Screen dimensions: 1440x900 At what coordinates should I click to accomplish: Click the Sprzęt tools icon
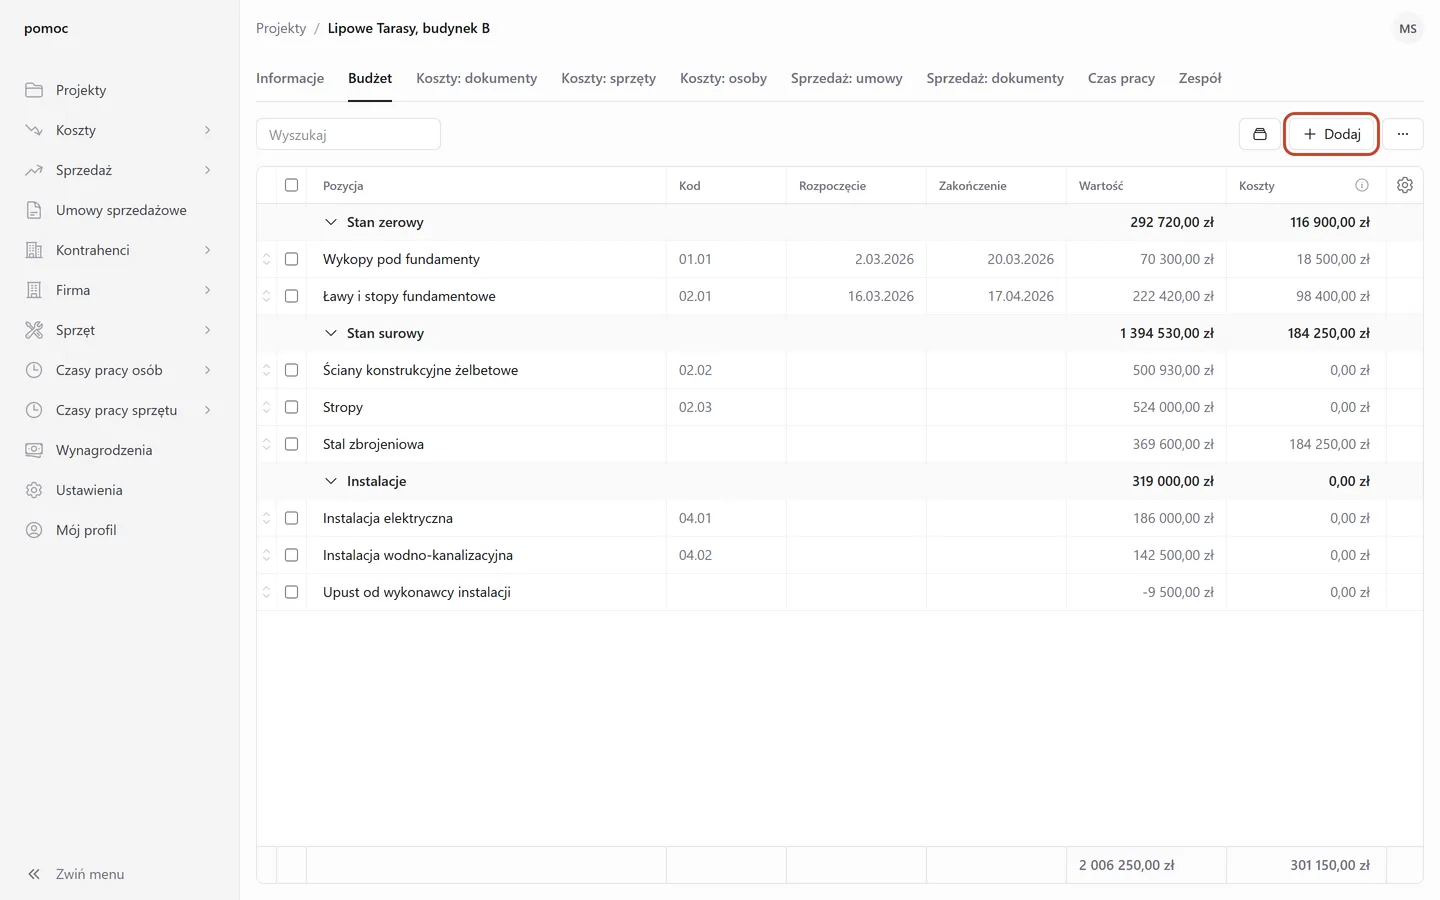point(34,330)
